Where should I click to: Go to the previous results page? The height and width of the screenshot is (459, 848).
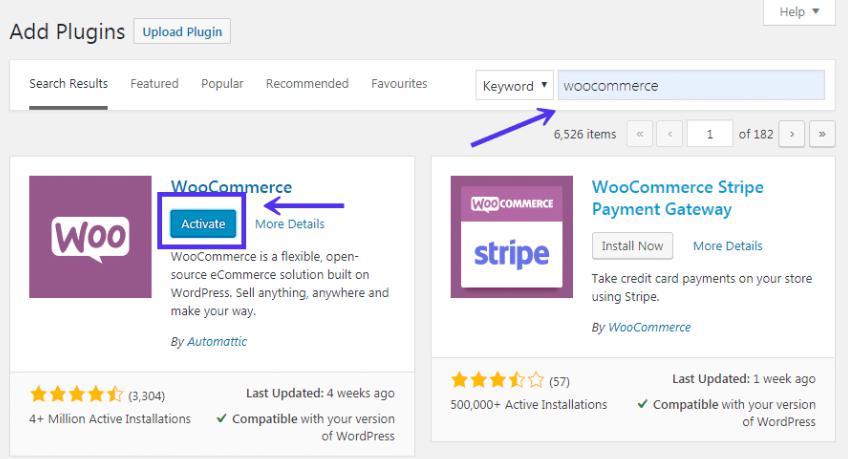click(x=670, y=134)
